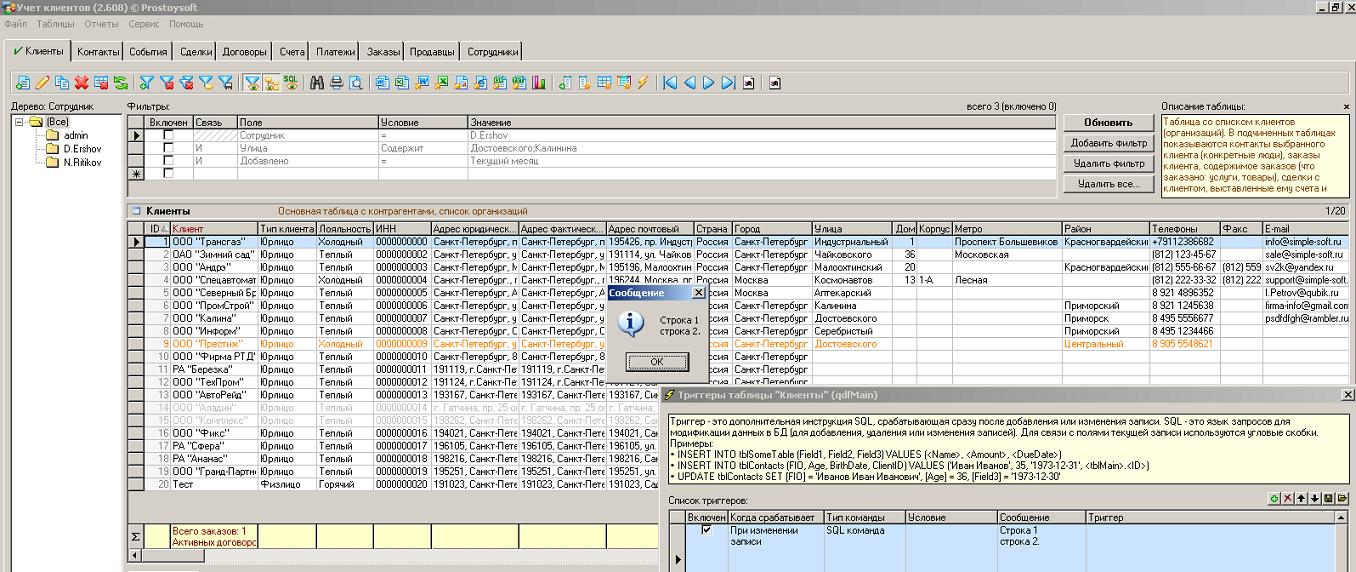Select the D.Ershov folder in tree

click(82, 149)
